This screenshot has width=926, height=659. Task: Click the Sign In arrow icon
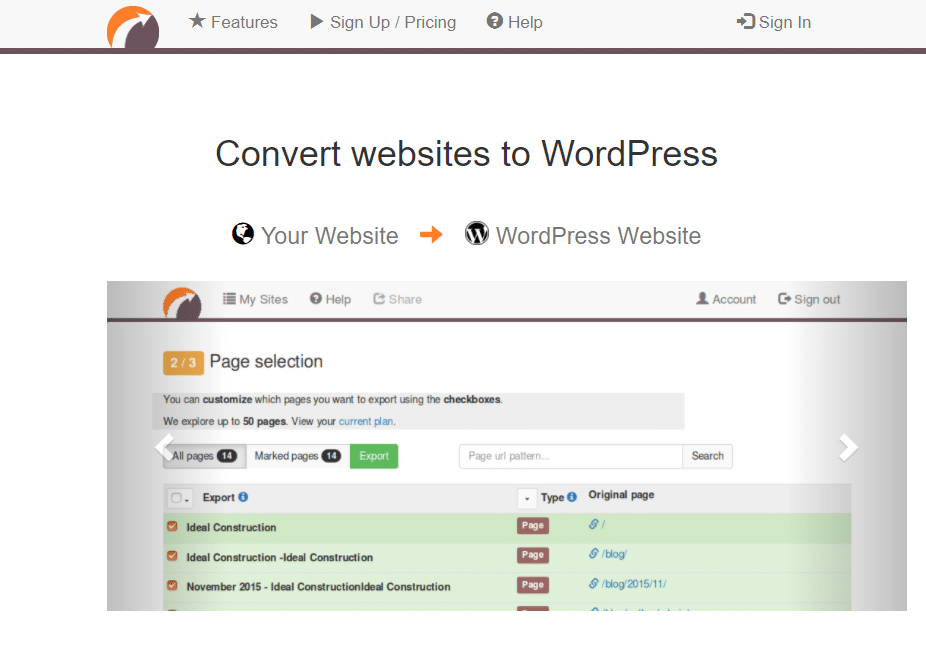[x=744, y=21]
